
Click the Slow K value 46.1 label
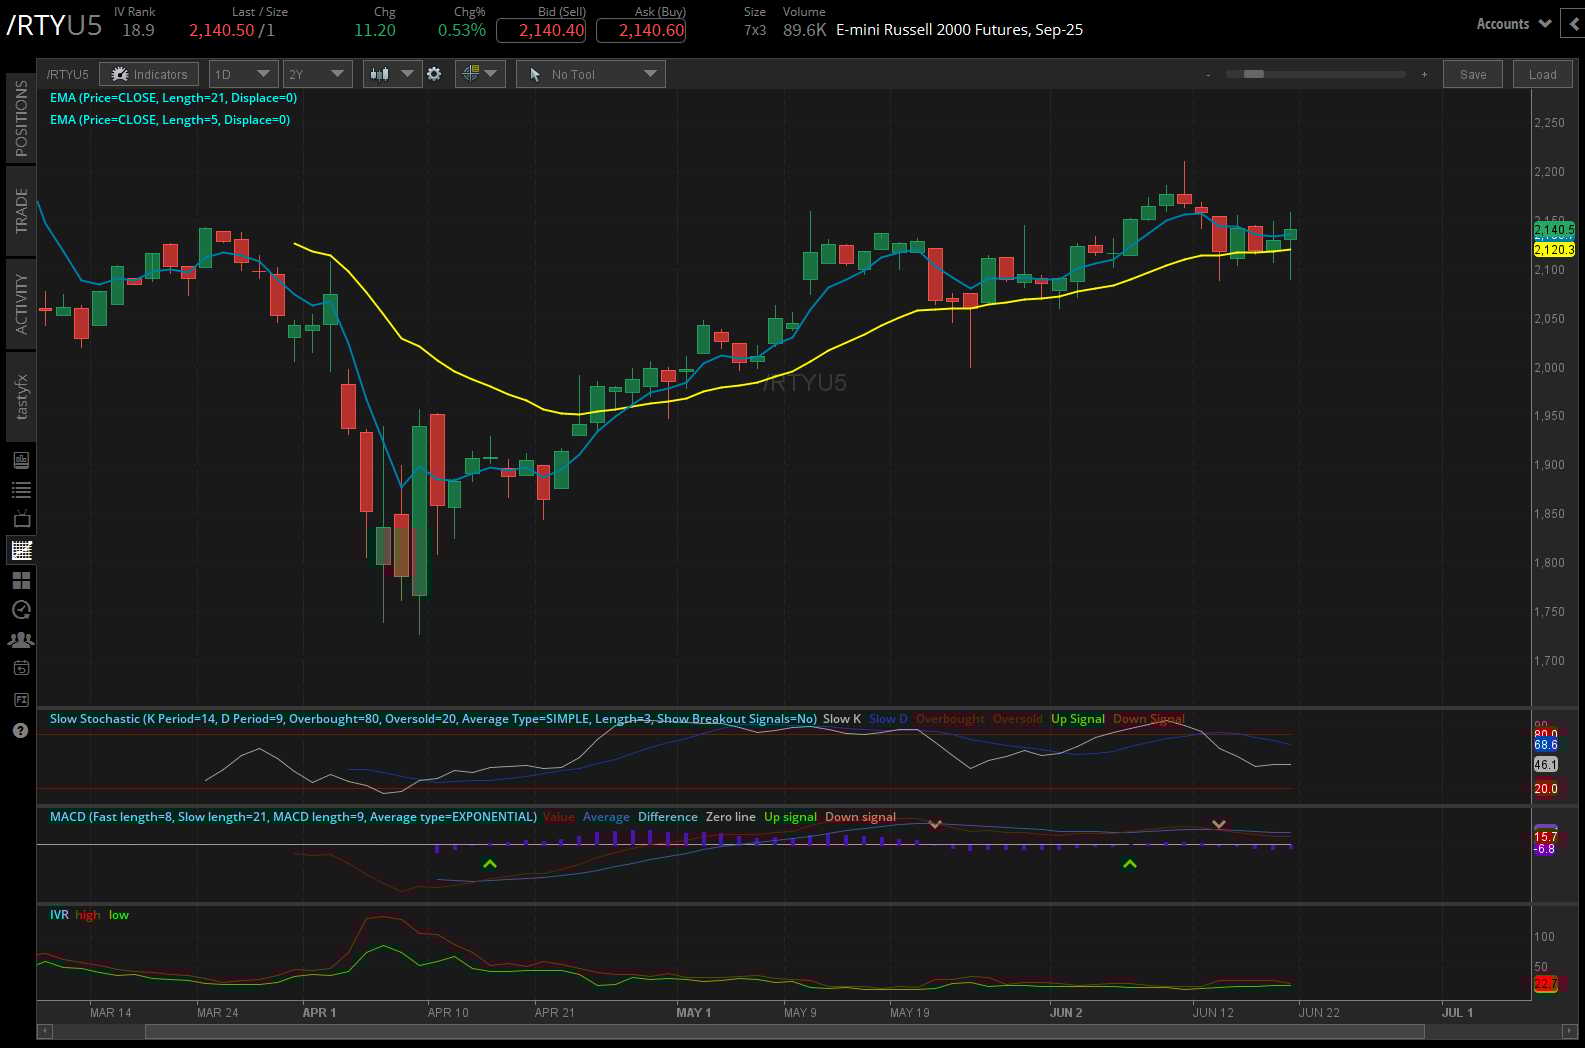click(1546, 765)
